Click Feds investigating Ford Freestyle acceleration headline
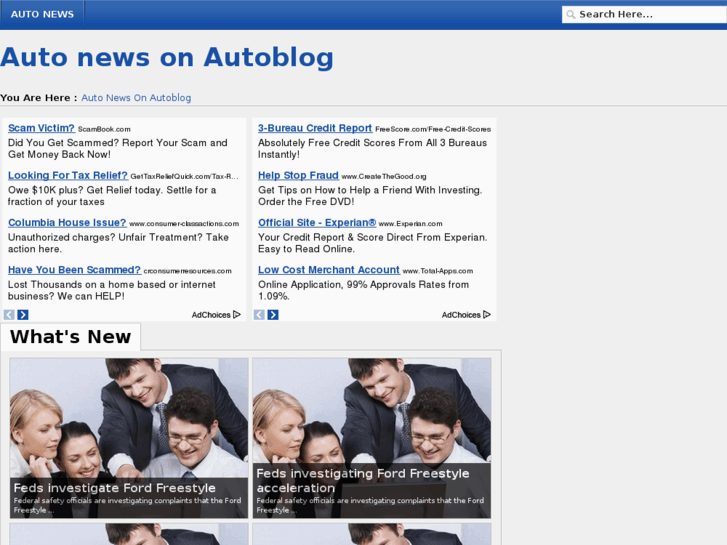 363,481
